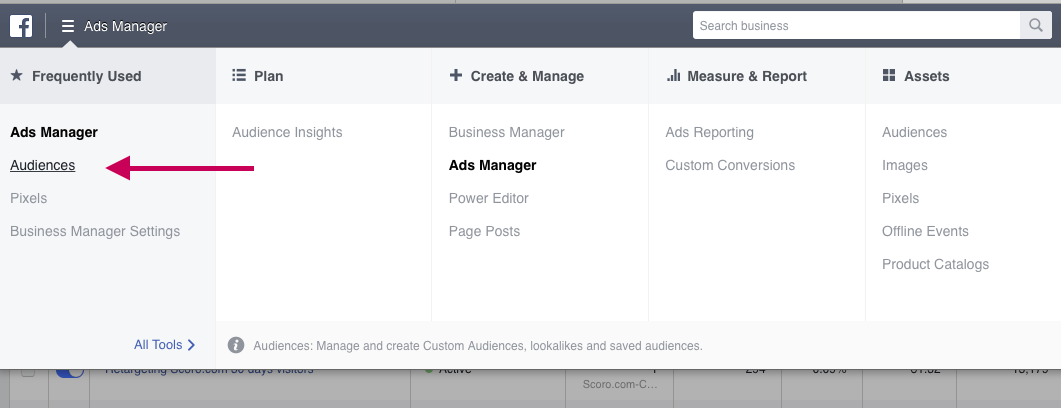Open Ads Manager under Frequently Used
1061x408 pixels.
point(54,133)
